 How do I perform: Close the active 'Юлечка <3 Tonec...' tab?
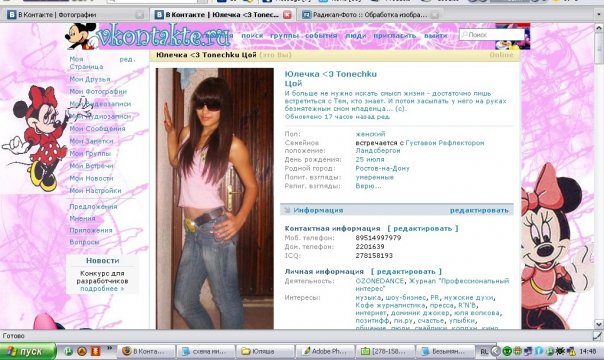tap(287, 15)
